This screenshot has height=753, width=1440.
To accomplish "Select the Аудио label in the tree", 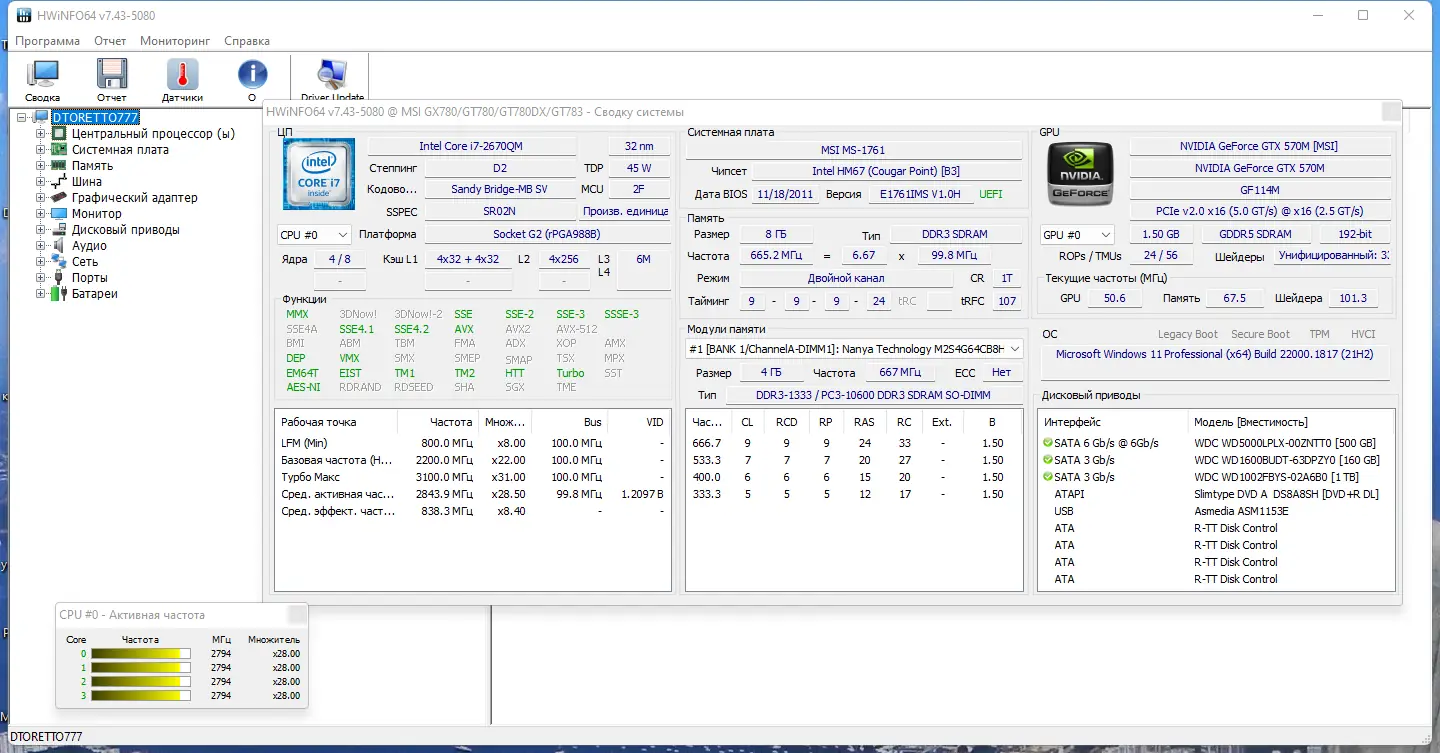I will (89, 246).
